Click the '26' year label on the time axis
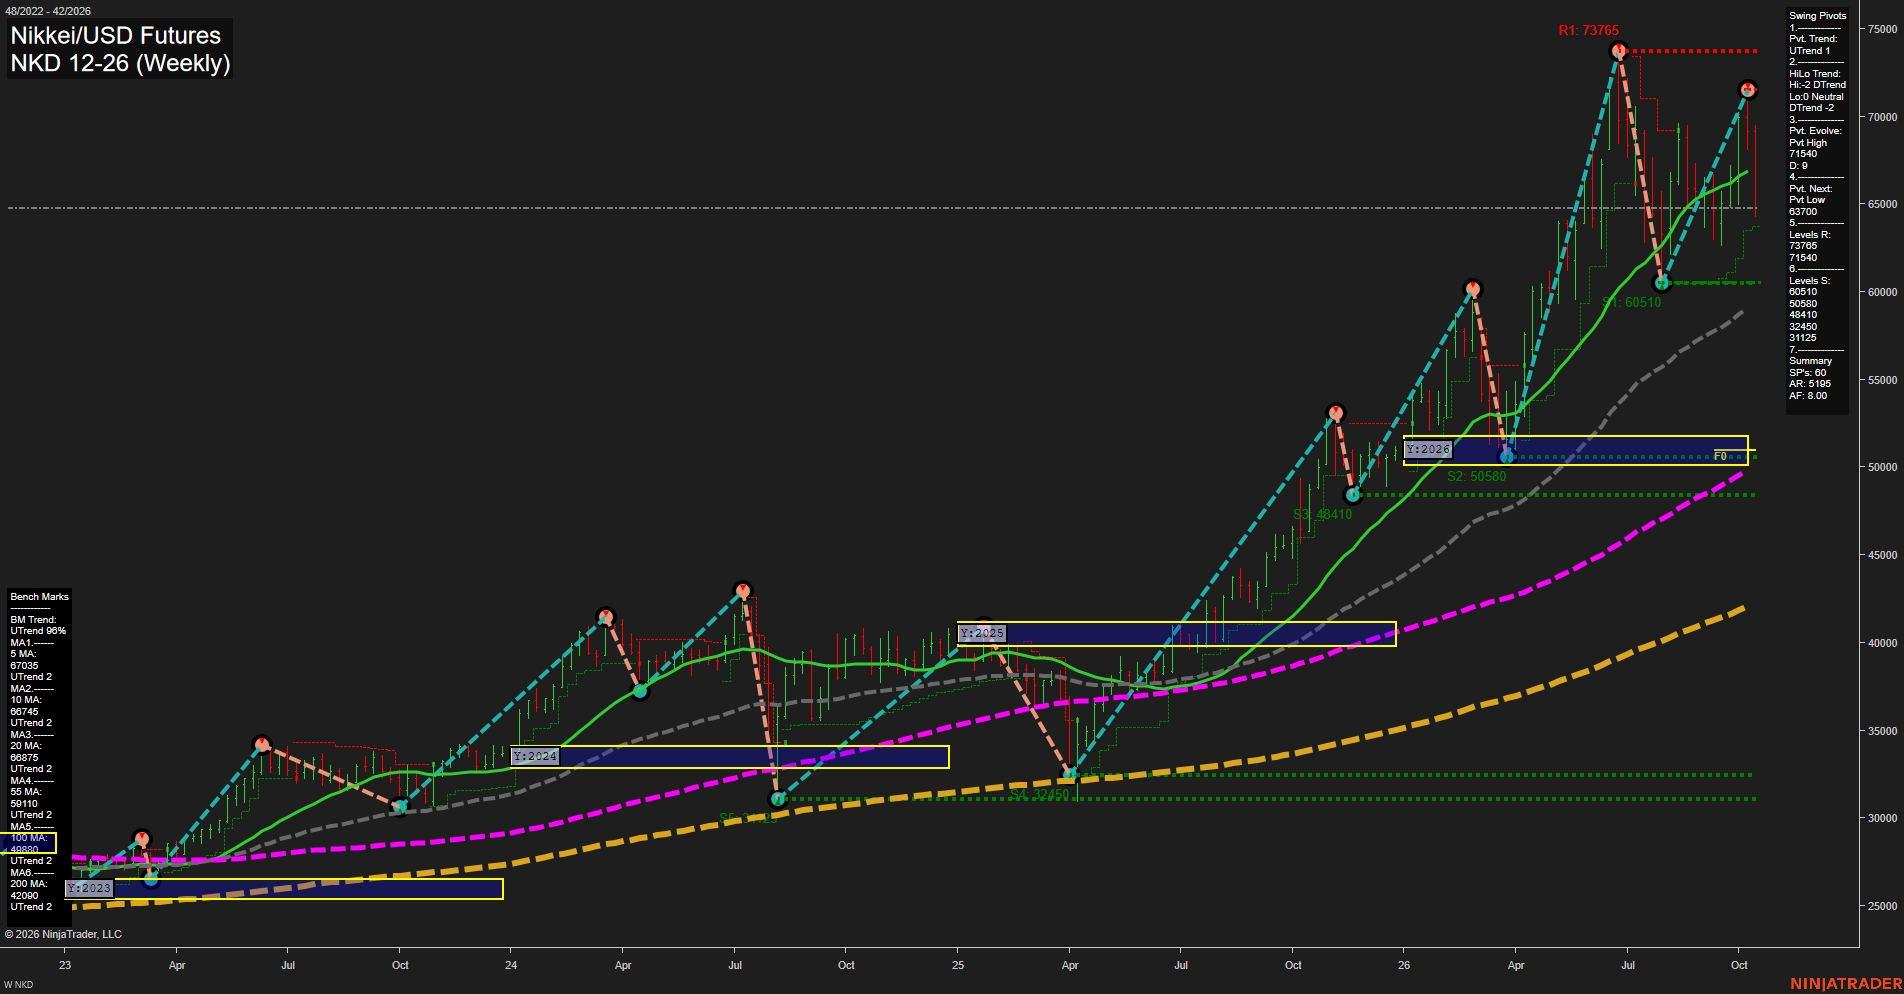The image size is (1904, 994). pos(1404,965)
